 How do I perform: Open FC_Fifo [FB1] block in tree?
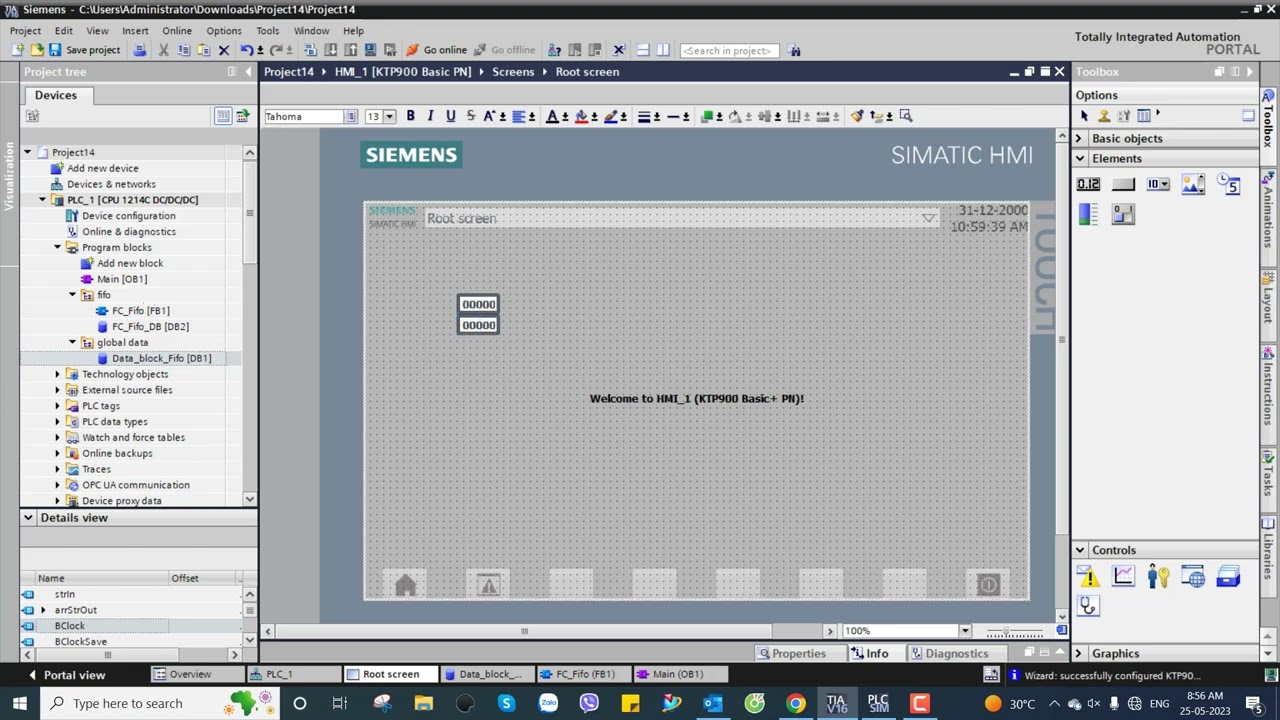point(140,311)
